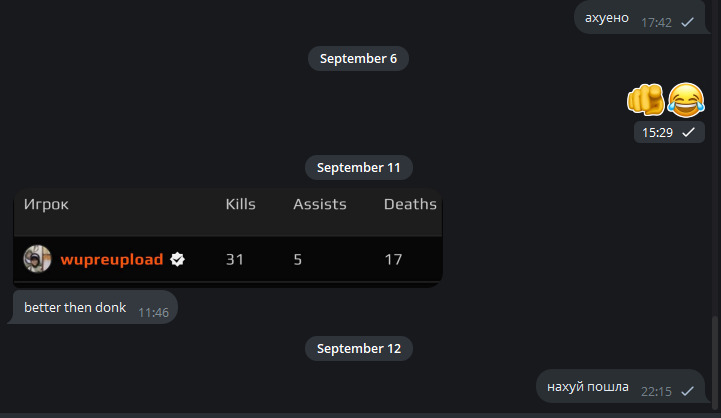This screenshot has width=721, height=418.
Task: Click the Игрок column header in the image
Action: pos(46,204)
